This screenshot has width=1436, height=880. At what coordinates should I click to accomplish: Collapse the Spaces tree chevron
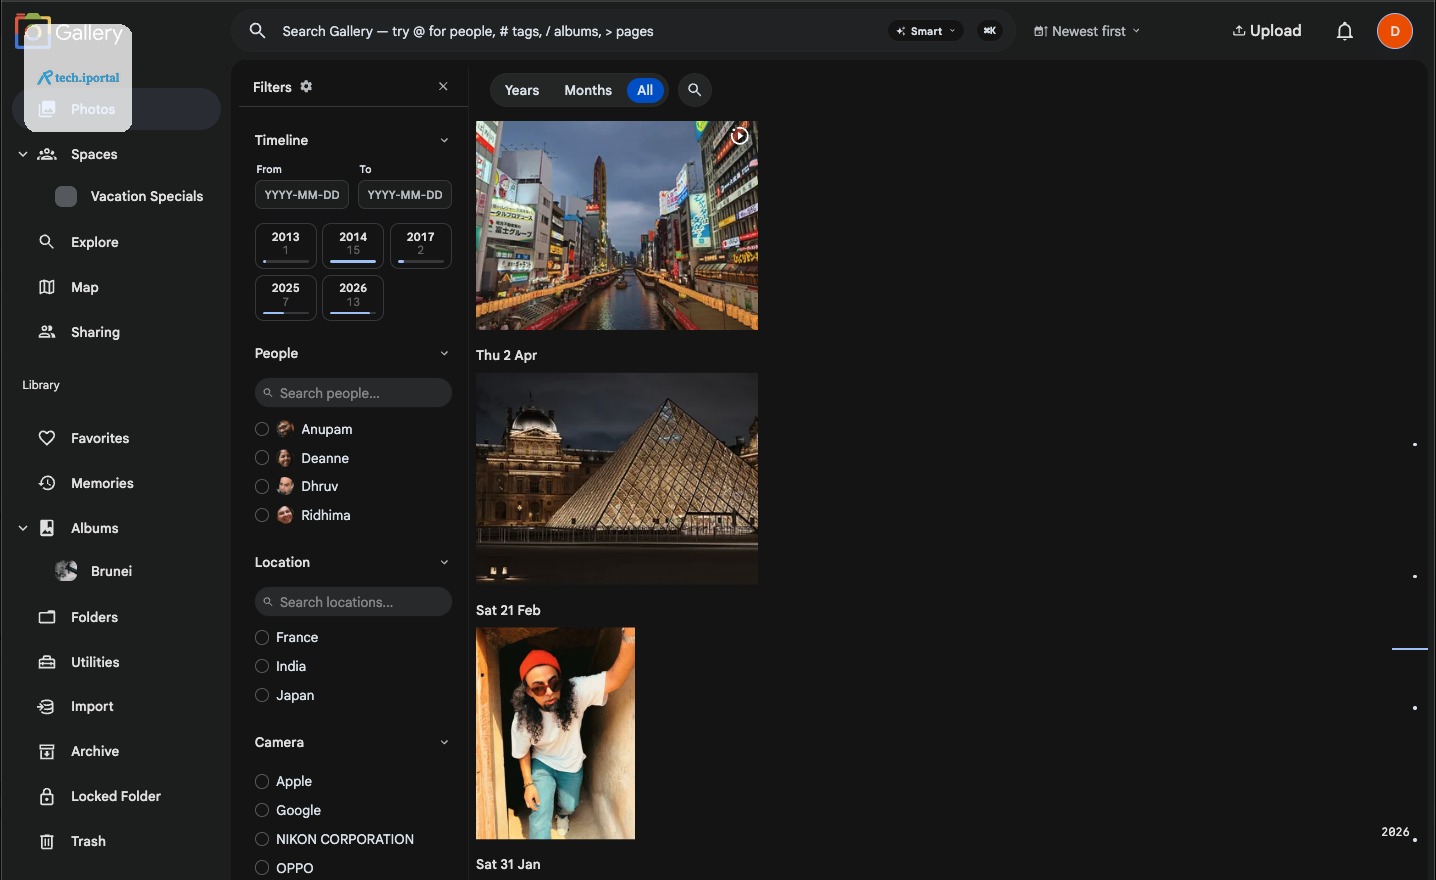coord(23,154)
